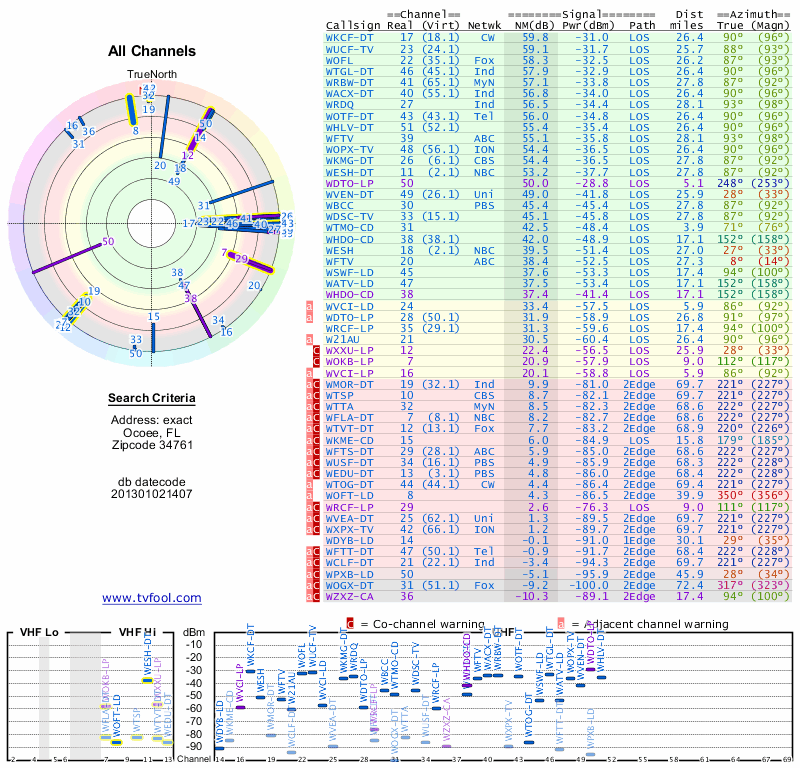Image resolution: width=800 pixels, height=768 pixels.
Task: Click the co-channel warning legend icon
Action: pyautogui.click(x=350, y=624)
